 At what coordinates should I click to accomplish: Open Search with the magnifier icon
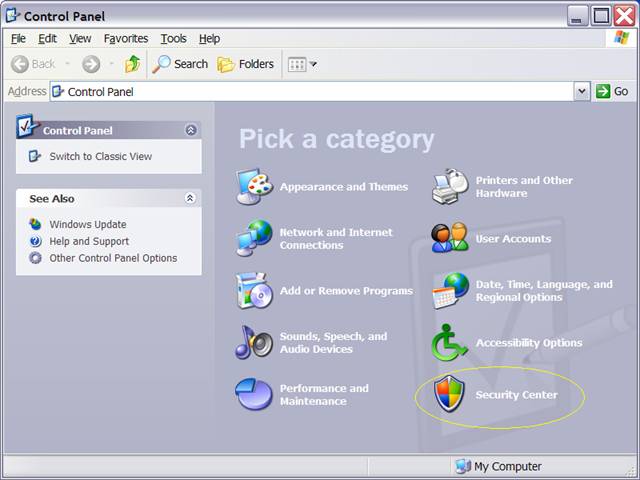161,64
